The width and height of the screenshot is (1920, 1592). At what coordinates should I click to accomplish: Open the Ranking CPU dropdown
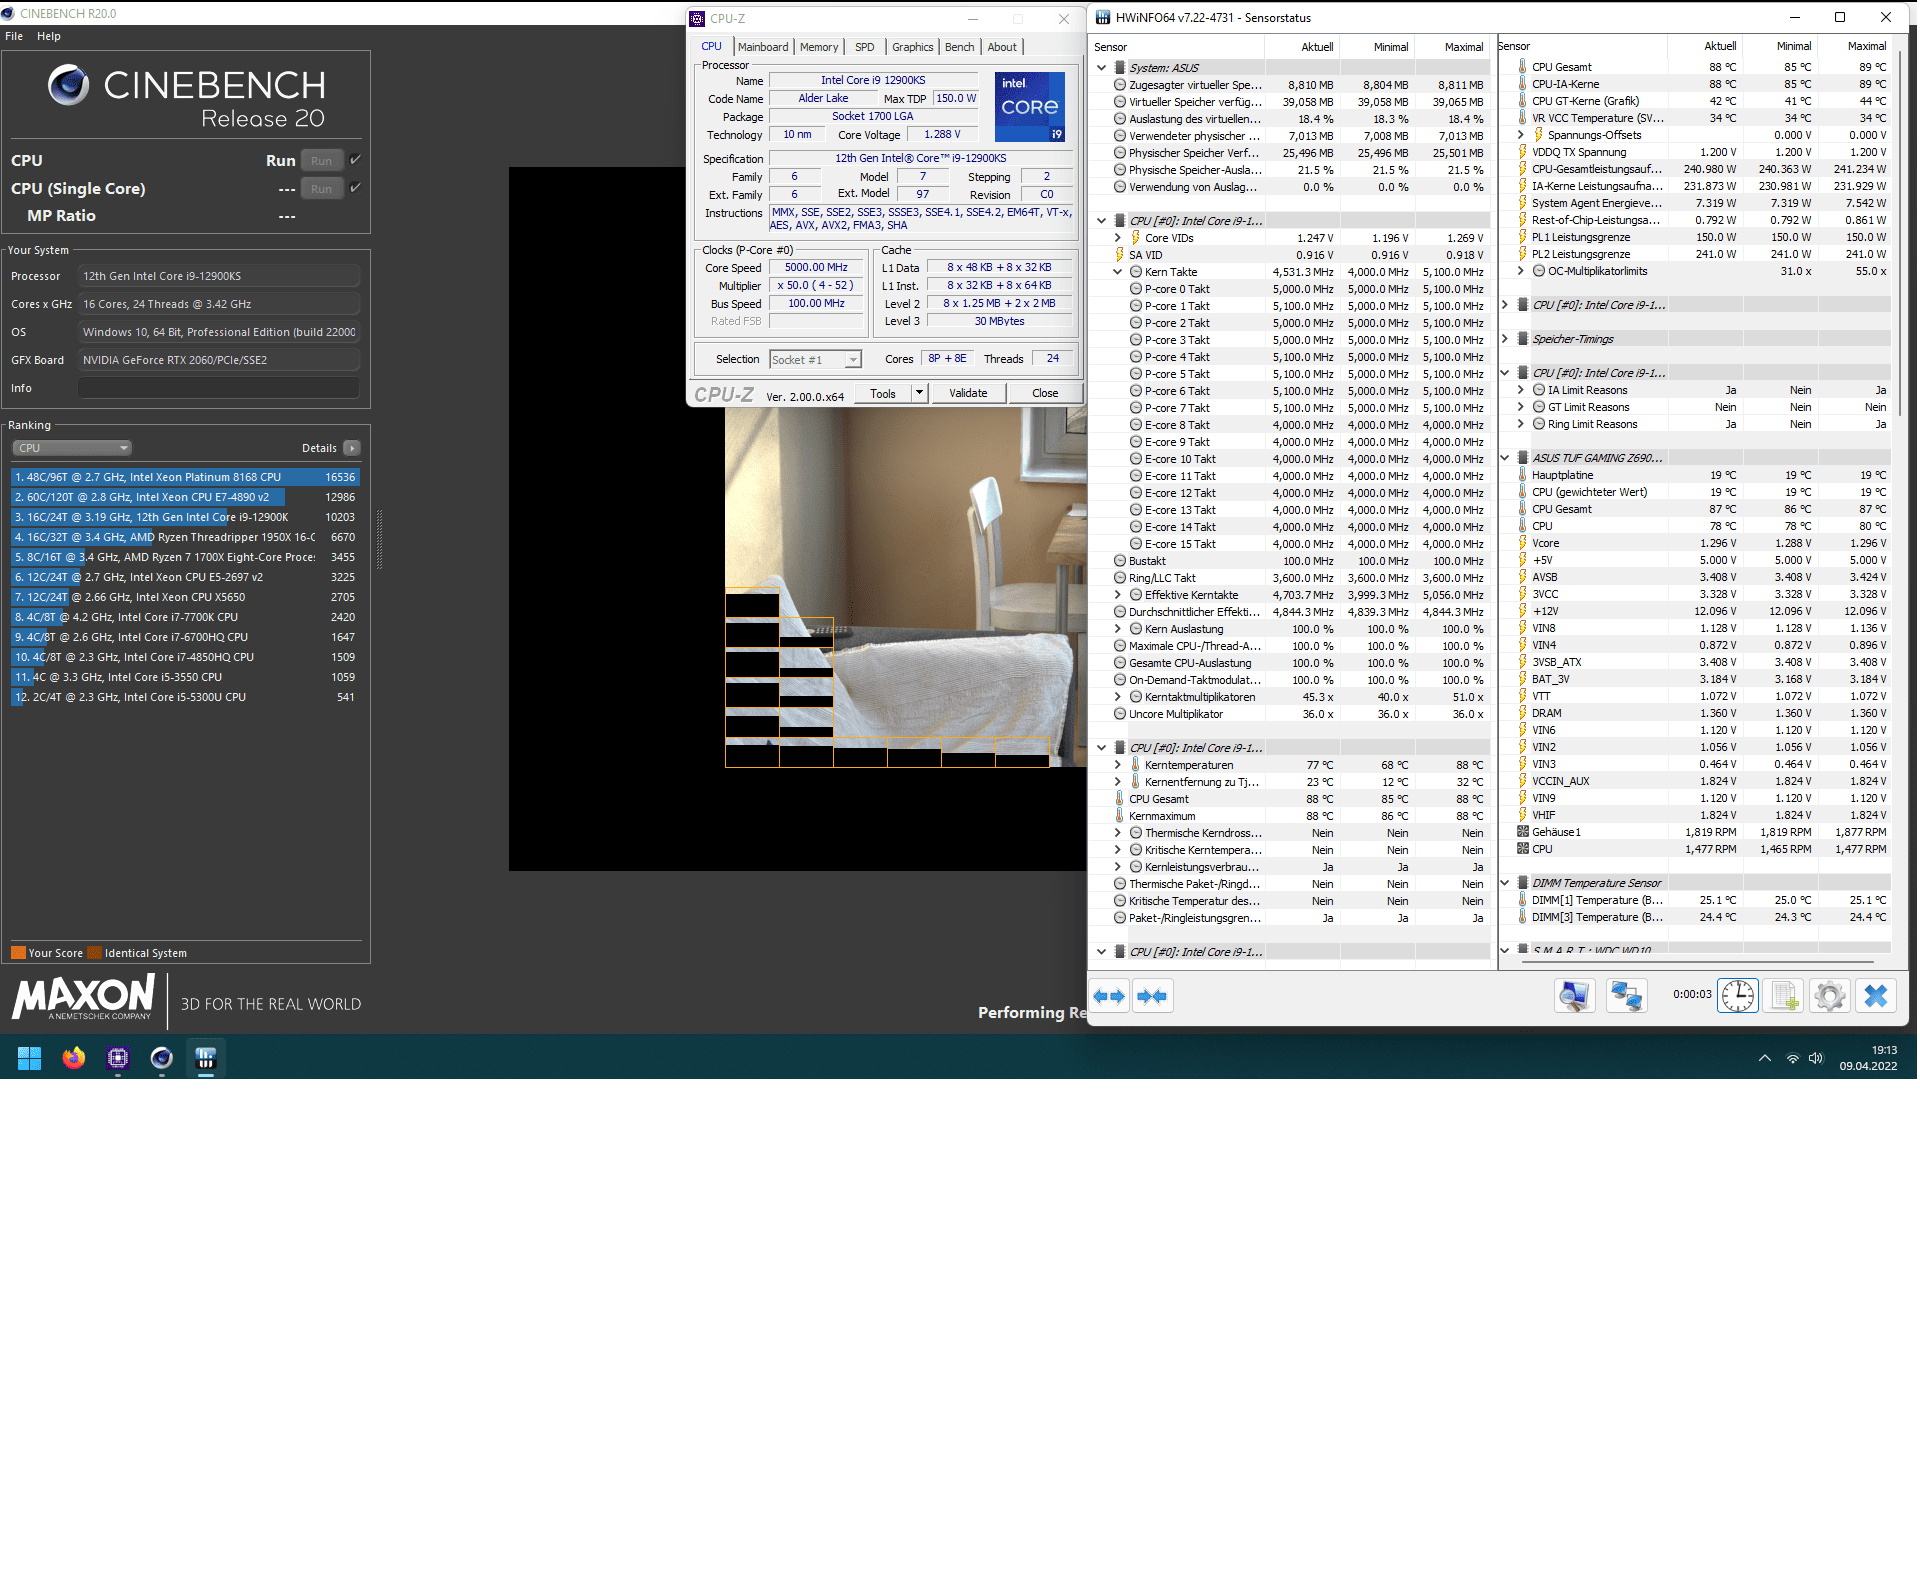point(71,448)
